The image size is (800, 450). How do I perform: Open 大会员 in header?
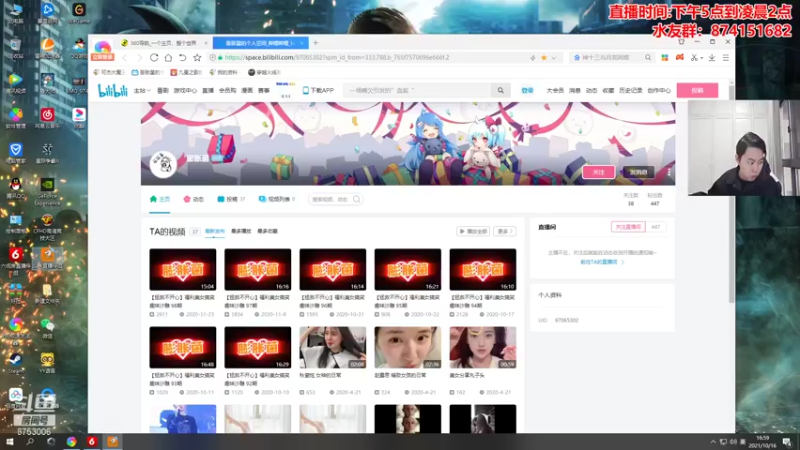click(x=555, y=90)
